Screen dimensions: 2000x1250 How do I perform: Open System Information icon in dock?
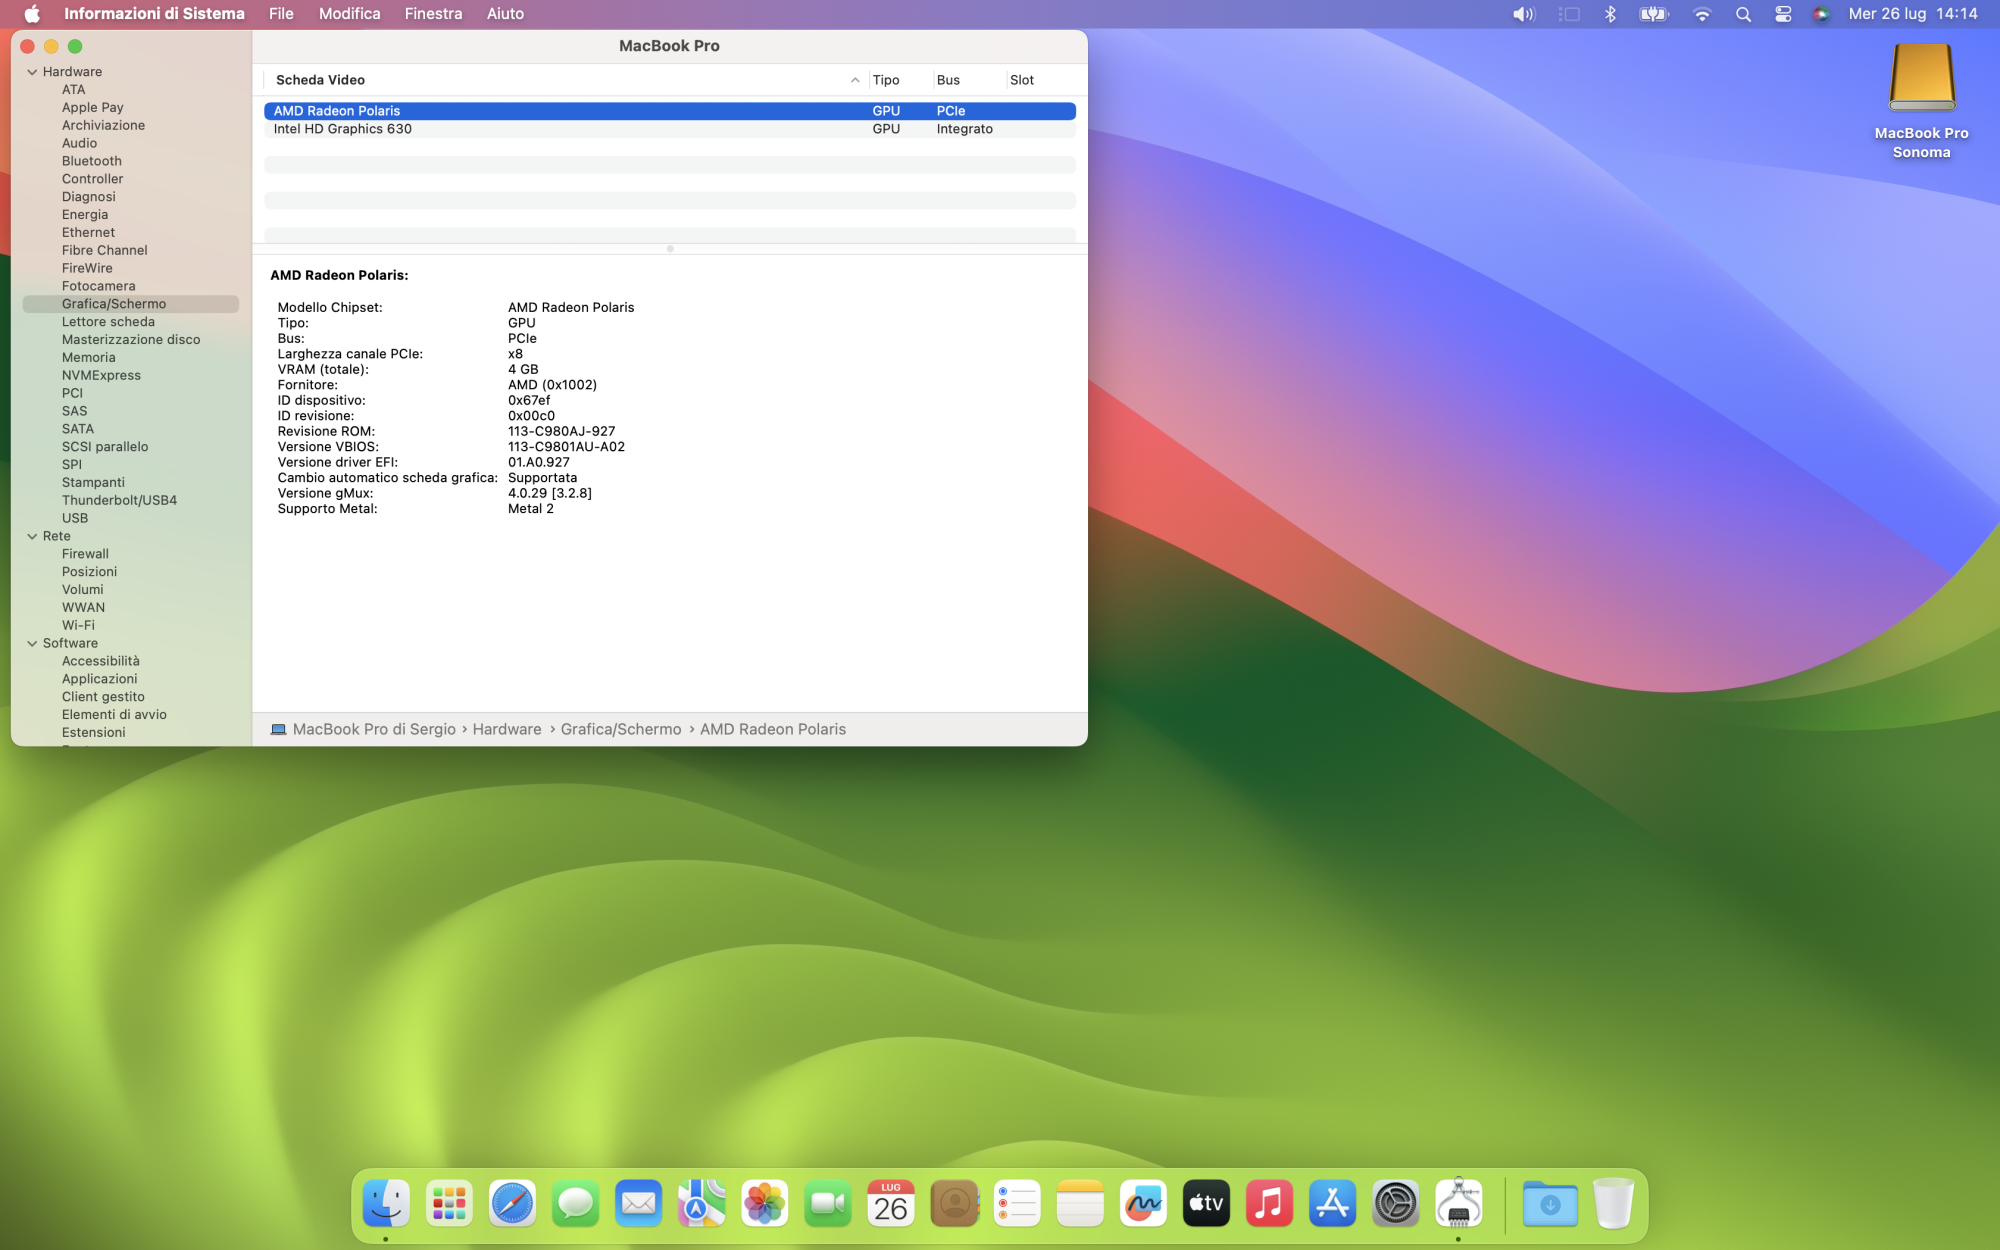point(1458,1203)
